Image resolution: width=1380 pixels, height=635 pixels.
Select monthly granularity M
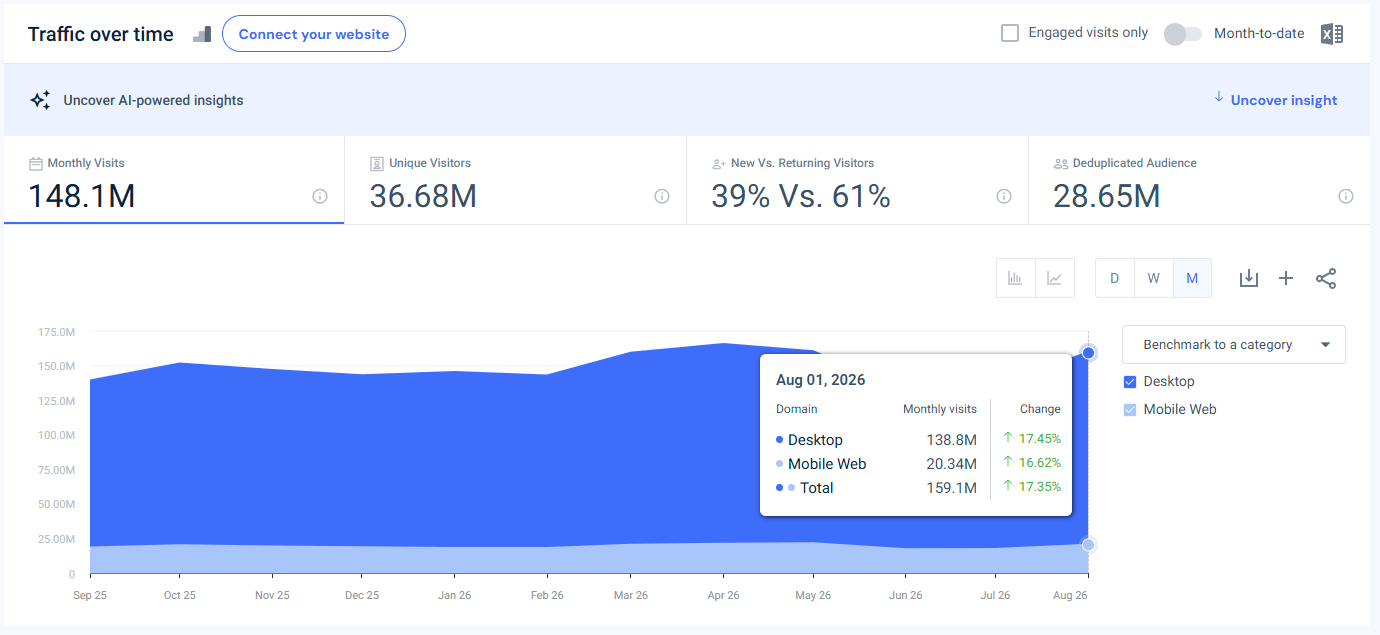point(1192,278)
